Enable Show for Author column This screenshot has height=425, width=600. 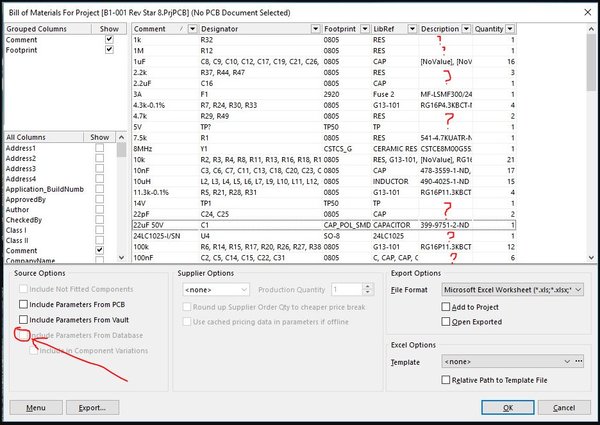pos(99,209)
